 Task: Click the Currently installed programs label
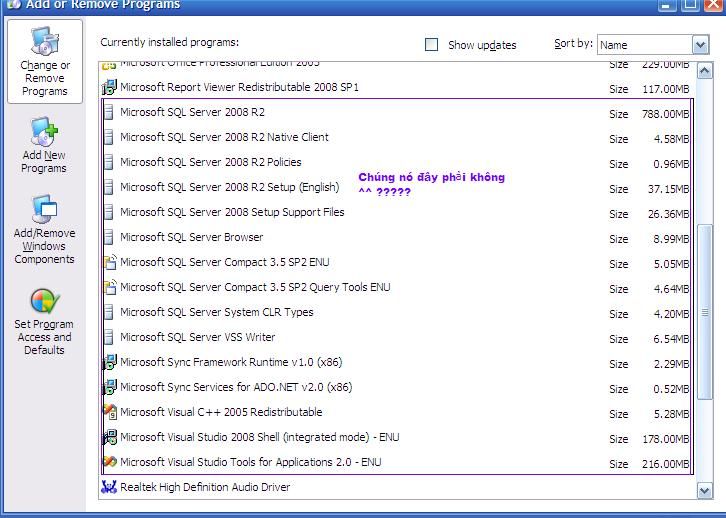coord(169,42)
